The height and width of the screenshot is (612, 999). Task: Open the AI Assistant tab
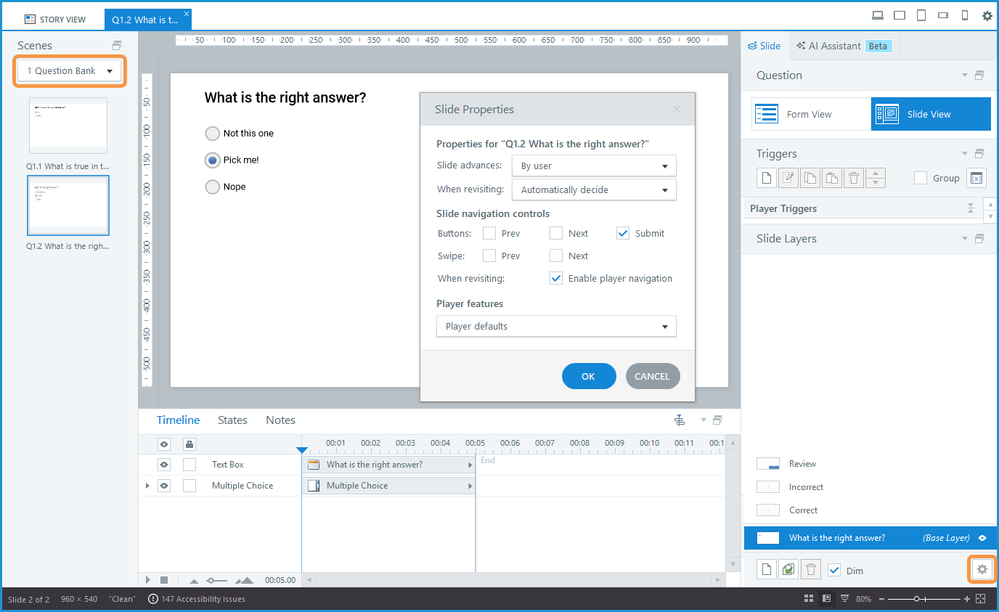(x=844, y=46)
